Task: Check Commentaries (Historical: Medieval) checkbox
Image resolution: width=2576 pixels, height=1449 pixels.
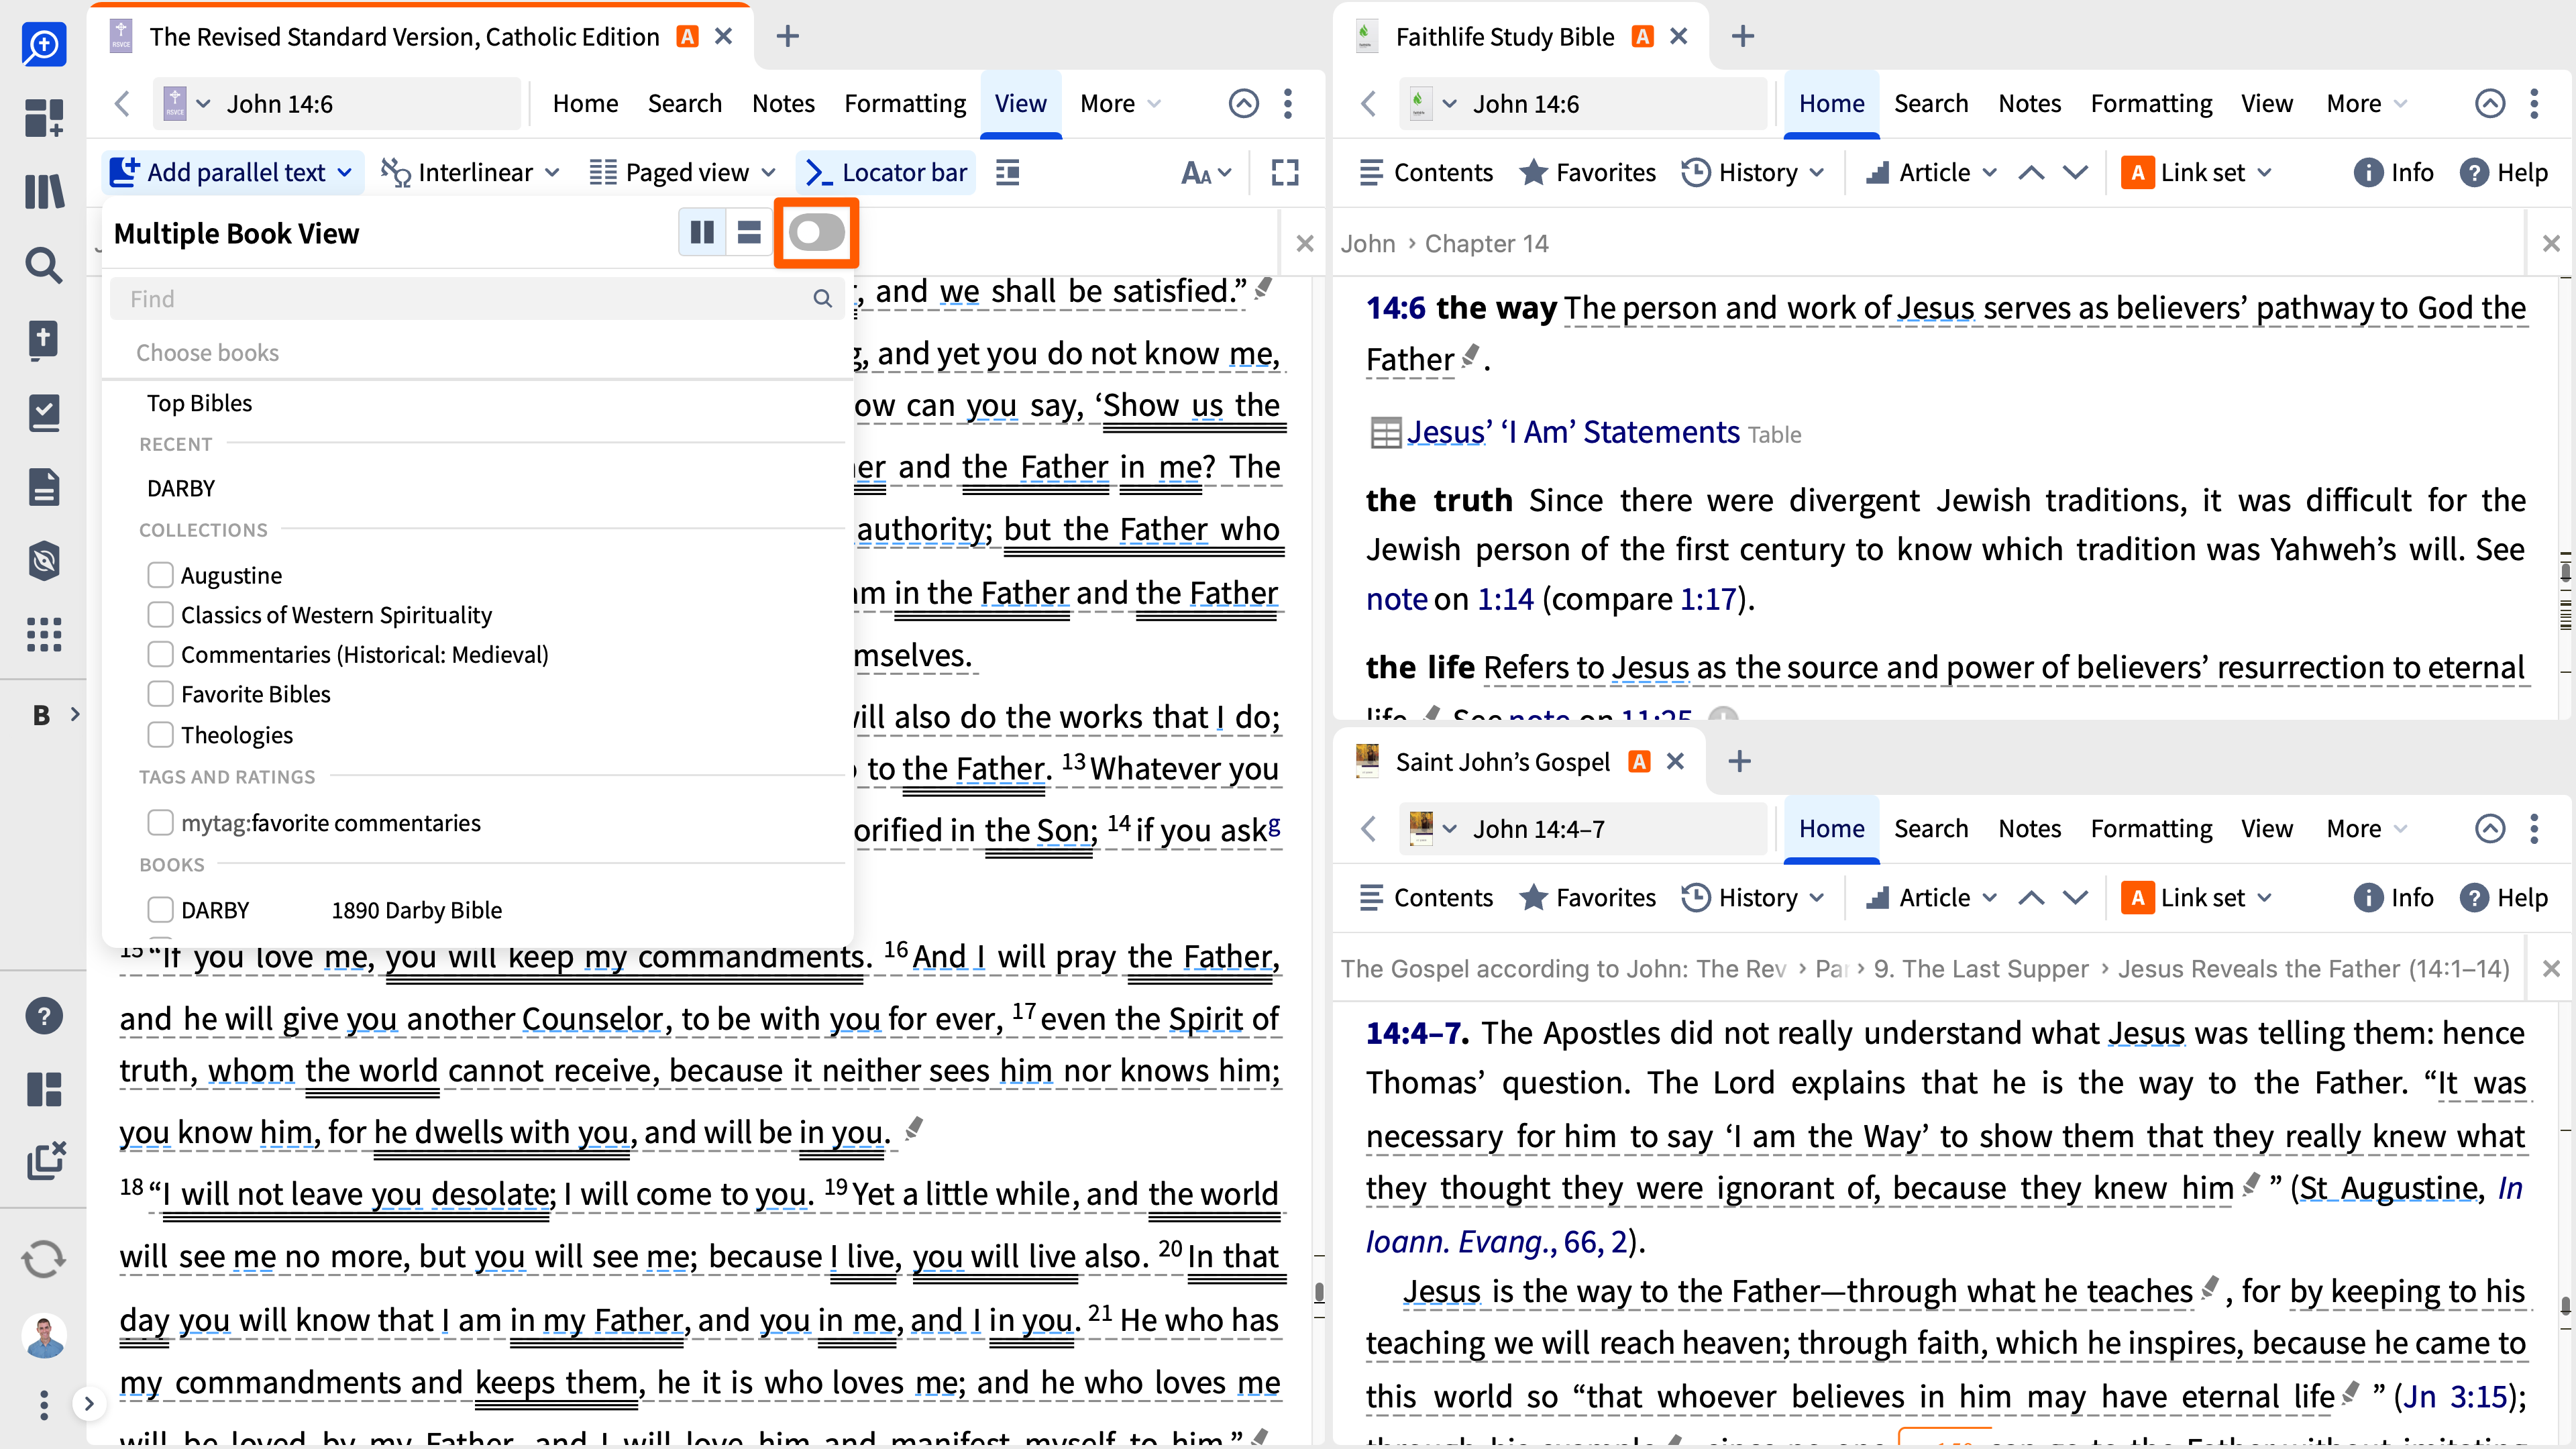Action: pos(160,654)
